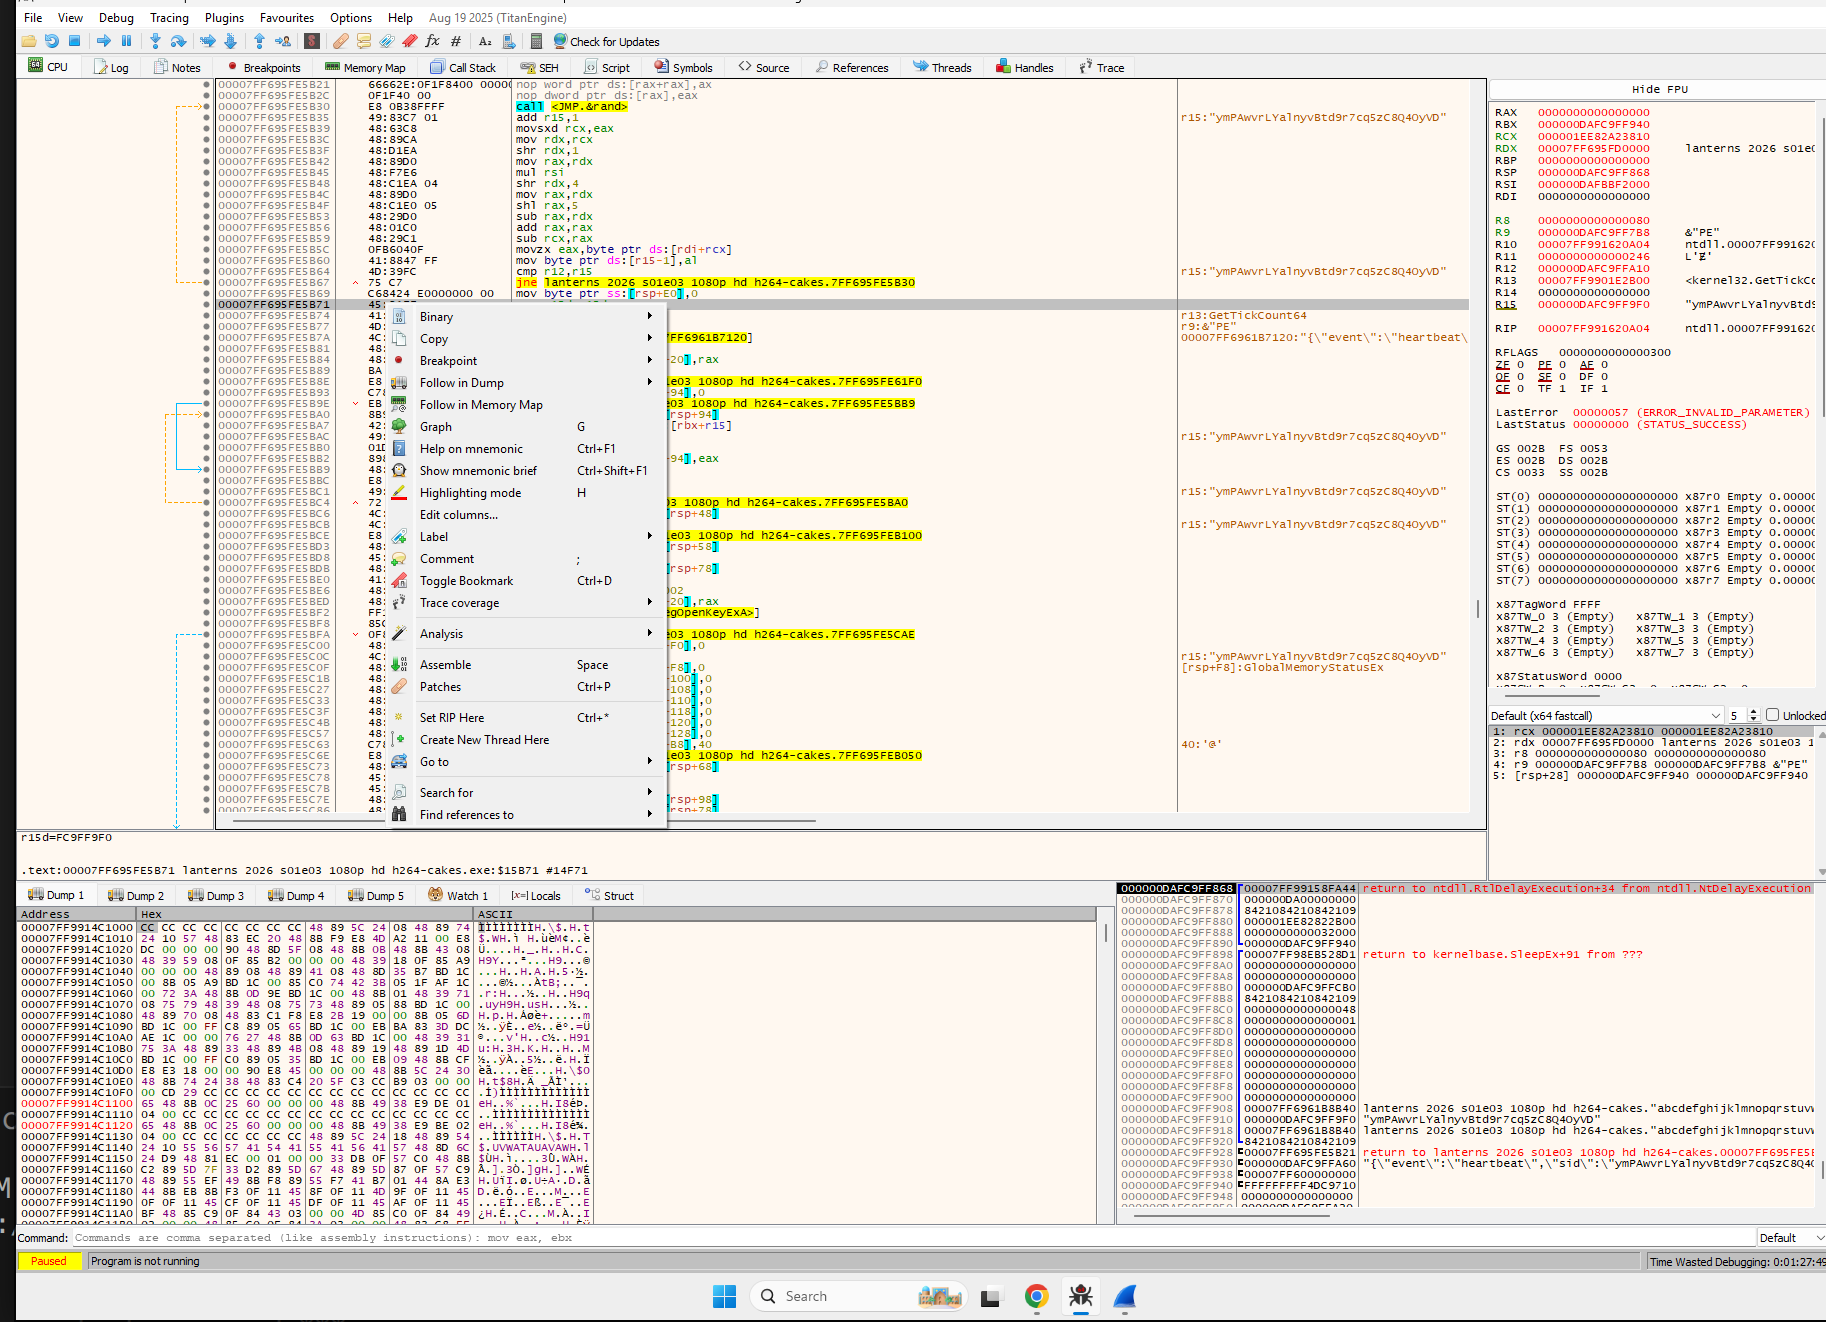Click the Hide FPU button

coord(1659,89)
